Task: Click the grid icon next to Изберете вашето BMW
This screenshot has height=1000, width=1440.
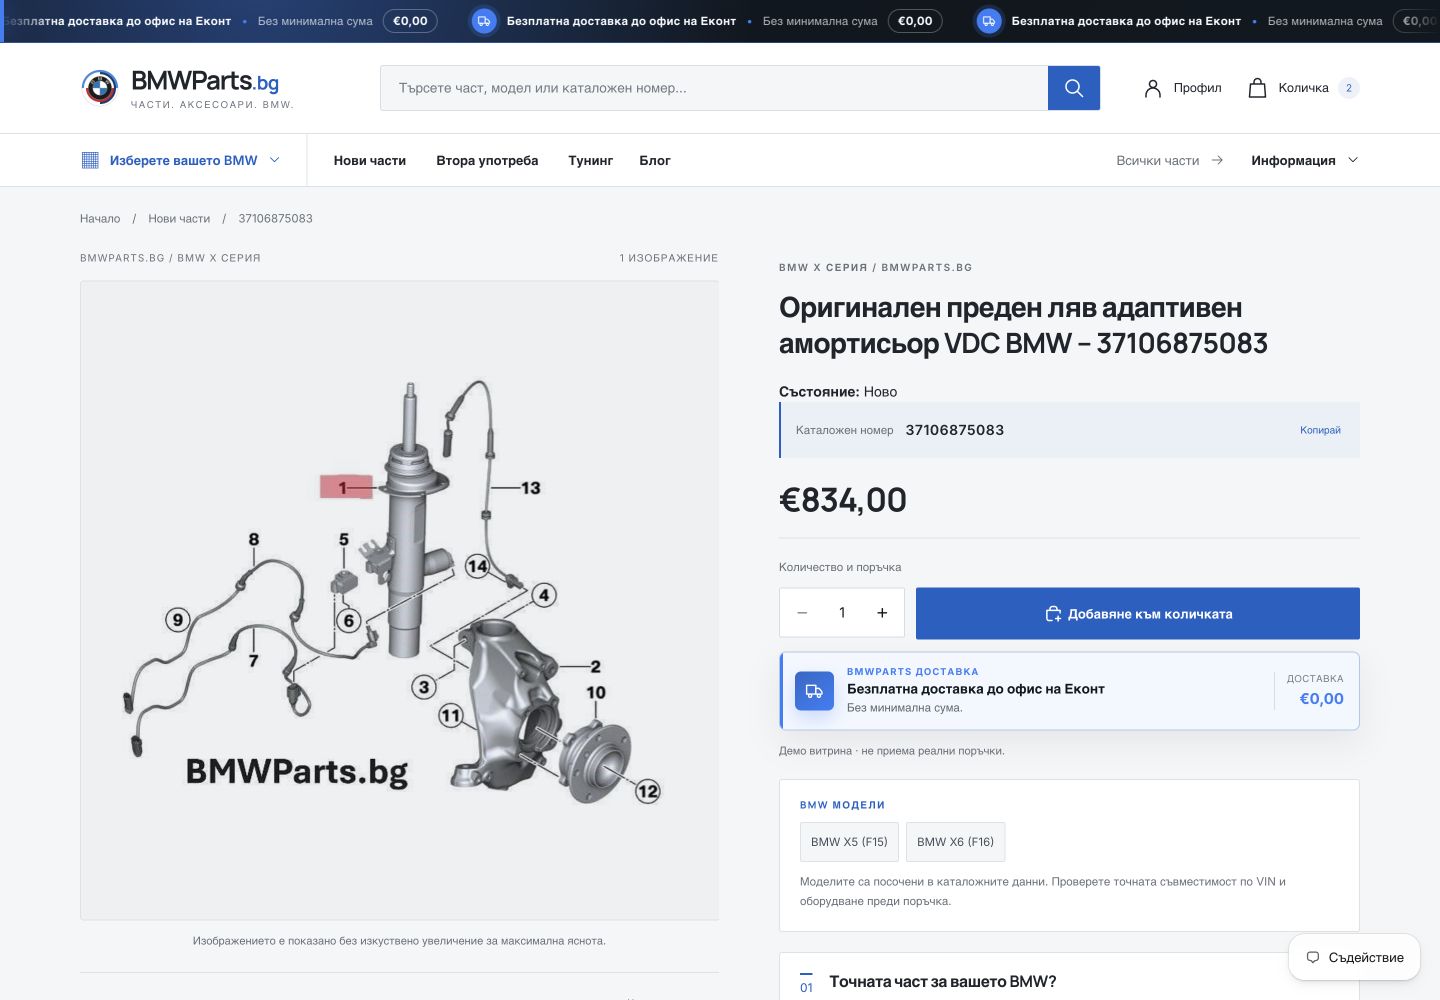Action: pos(90,160)
